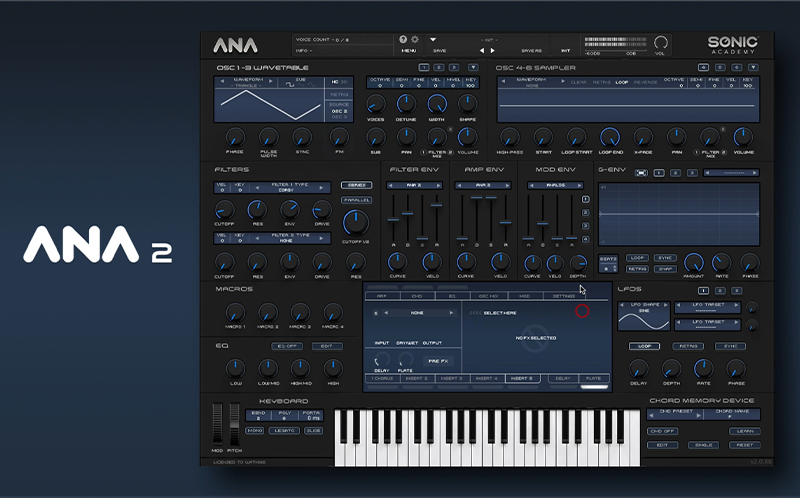Adjust the Amp Env release slider
Screen dimensions: 800x498
(505, 222)
